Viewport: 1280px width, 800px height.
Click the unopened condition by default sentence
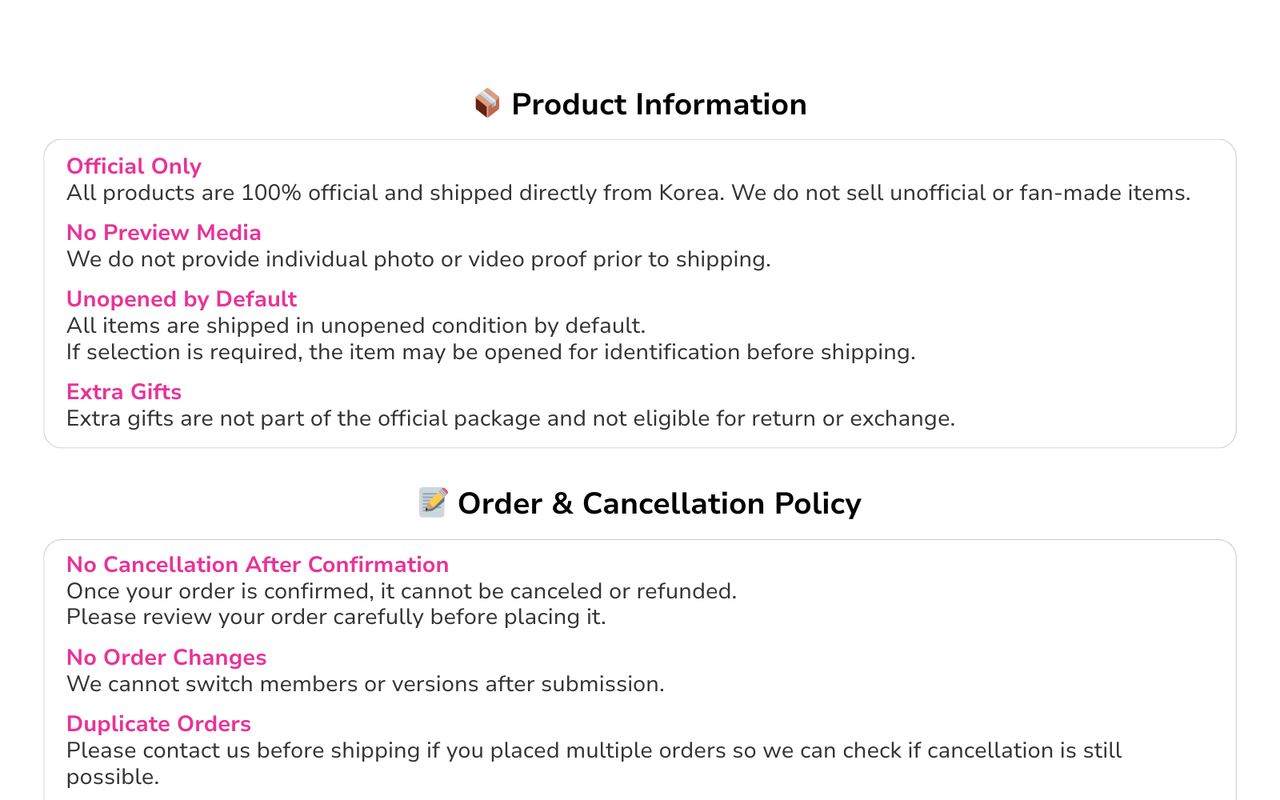point(356,326)
